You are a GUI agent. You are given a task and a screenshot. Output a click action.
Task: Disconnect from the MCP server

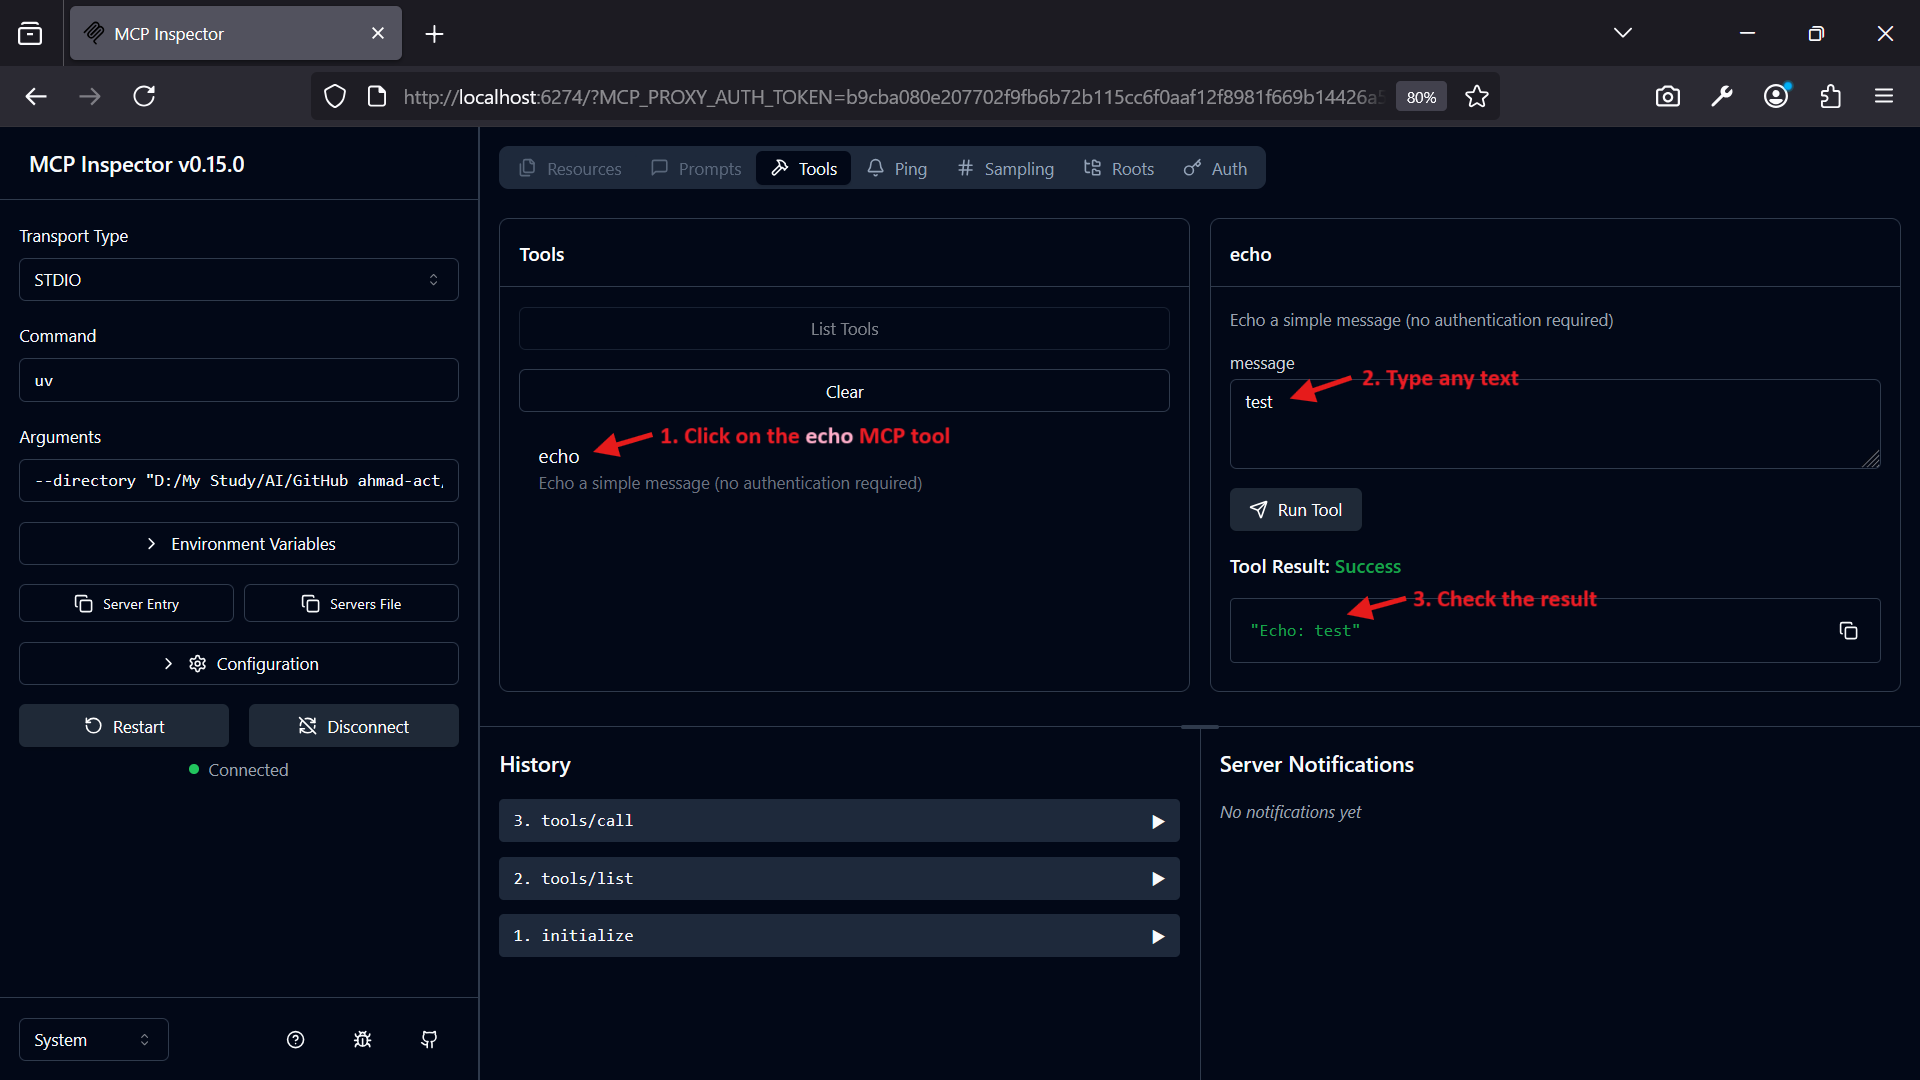coord(354,727)
